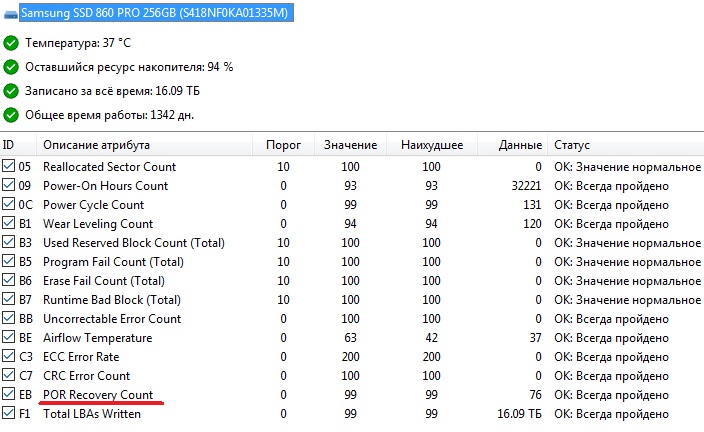Uncheck the 09 Power-On Hours Count checkbox
The image size is (704, 432).
(x=8, y=185)
